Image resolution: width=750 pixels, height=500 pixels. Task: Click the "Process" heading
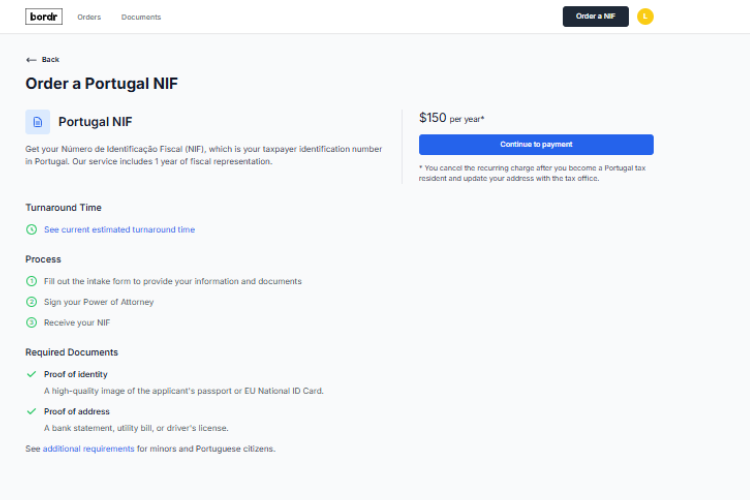[x=43, y=259]
